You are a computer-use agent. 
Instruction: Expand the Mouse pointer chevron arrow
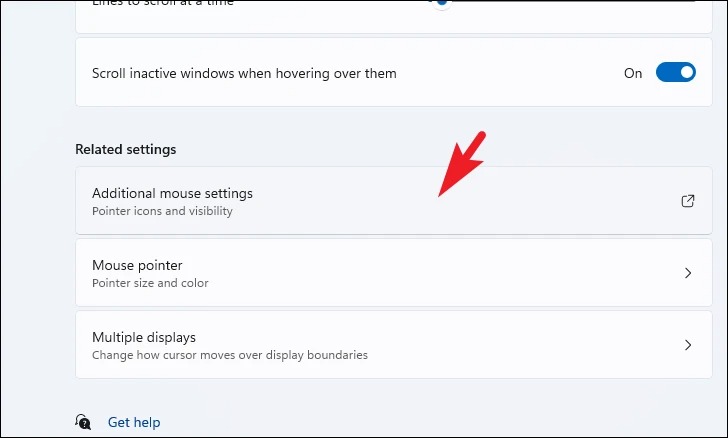[688, 273]
